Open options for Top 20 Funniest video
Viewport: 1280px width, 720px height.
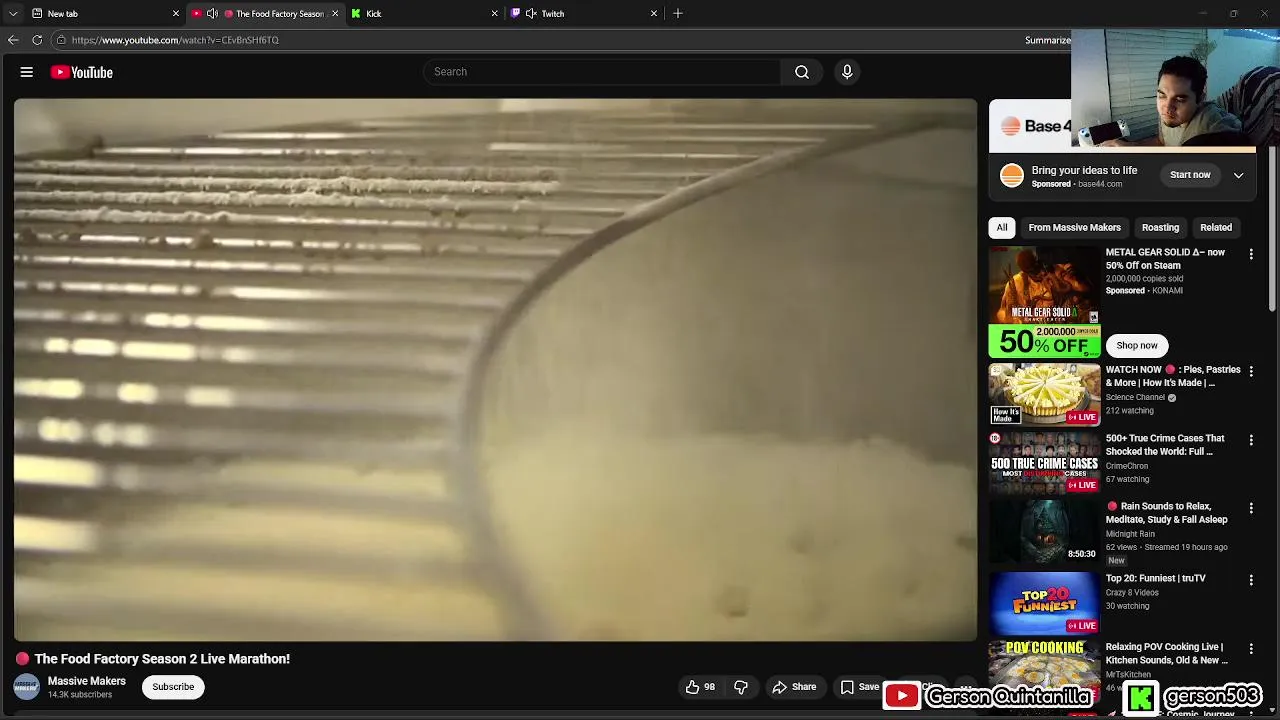1251,580
